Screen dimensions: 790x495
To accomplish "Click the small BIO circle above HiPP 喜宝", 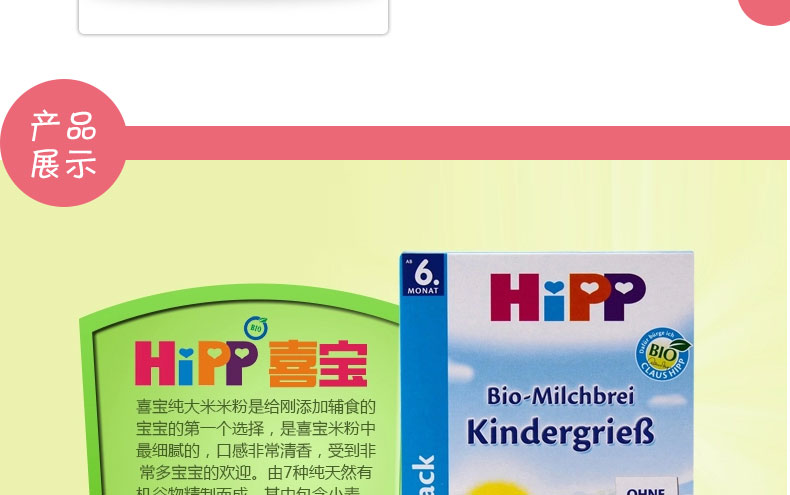I will point(256,328).
